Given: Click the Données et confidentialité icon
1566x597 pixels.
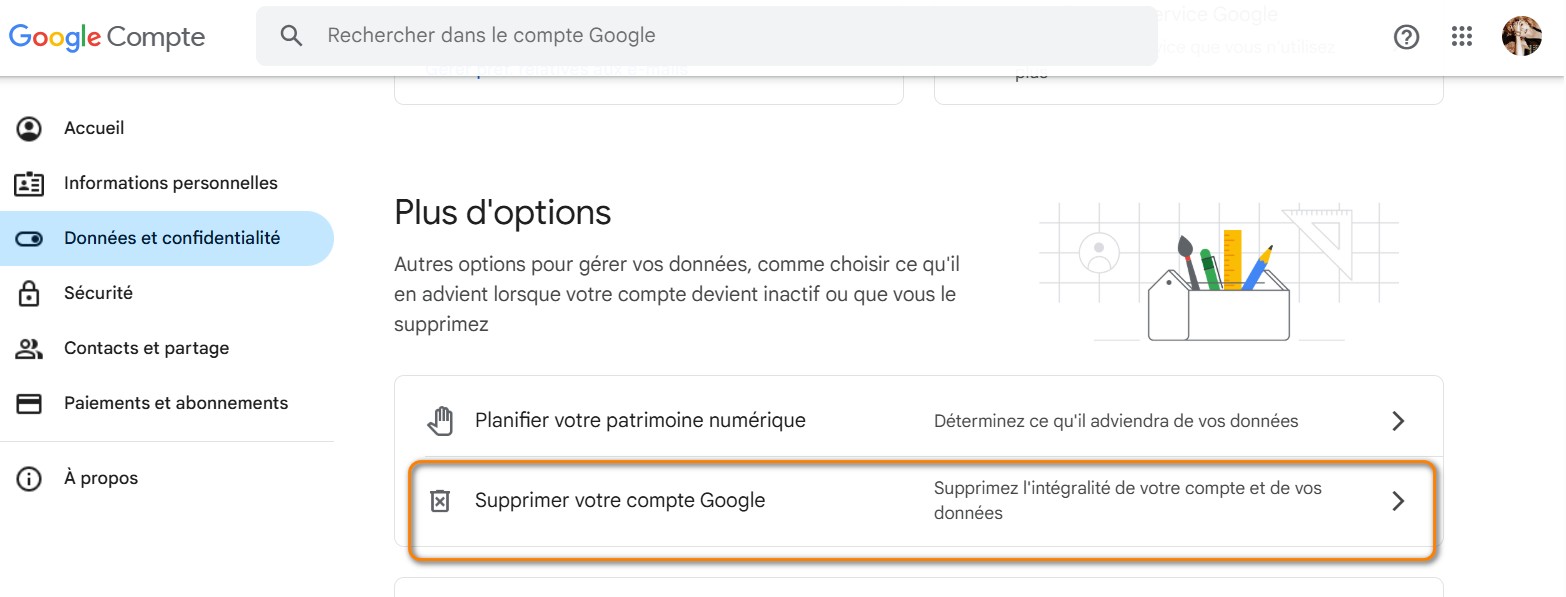Looking at the screenshot, I should click(x=30, y=238).
